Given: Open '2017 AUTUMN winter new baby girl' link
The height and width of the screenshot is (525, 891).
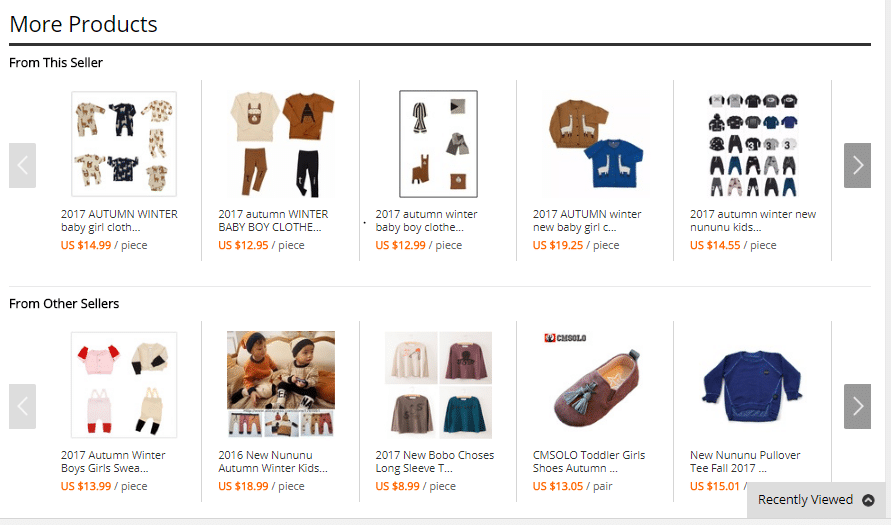Looking at the screenshot, I should pyautogui.click(x=587, y=220).
